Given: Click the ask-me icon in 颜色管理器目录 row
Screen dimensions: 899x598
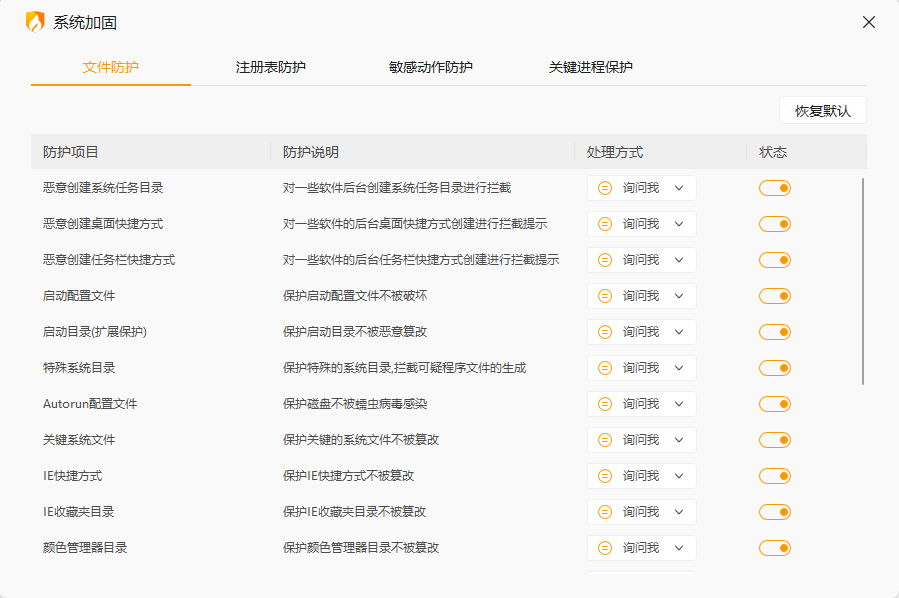Looking at the screenshot, I should click(605, 548).
